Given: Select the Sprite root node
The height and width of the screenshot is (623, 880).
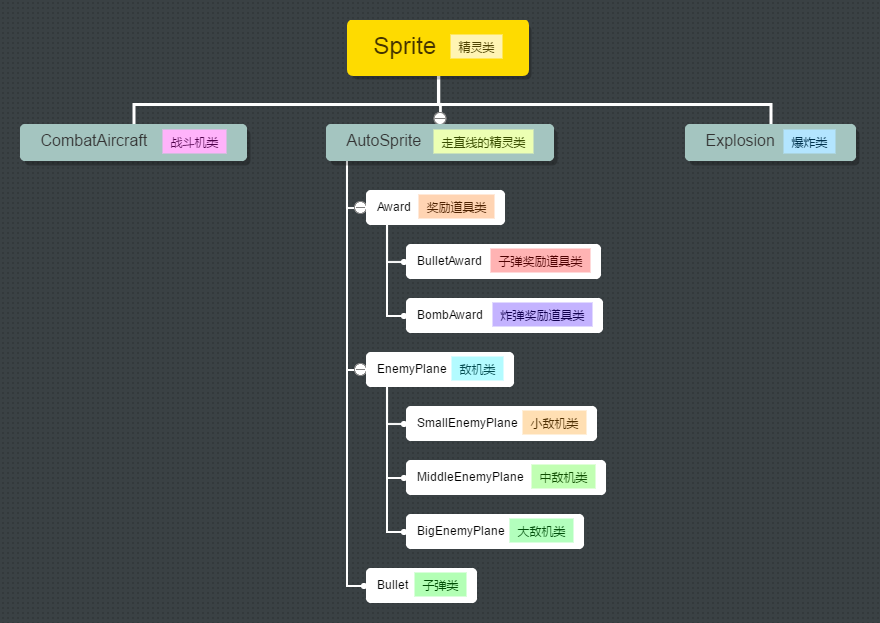Looking at the screenshot, I should coord(405,47).
